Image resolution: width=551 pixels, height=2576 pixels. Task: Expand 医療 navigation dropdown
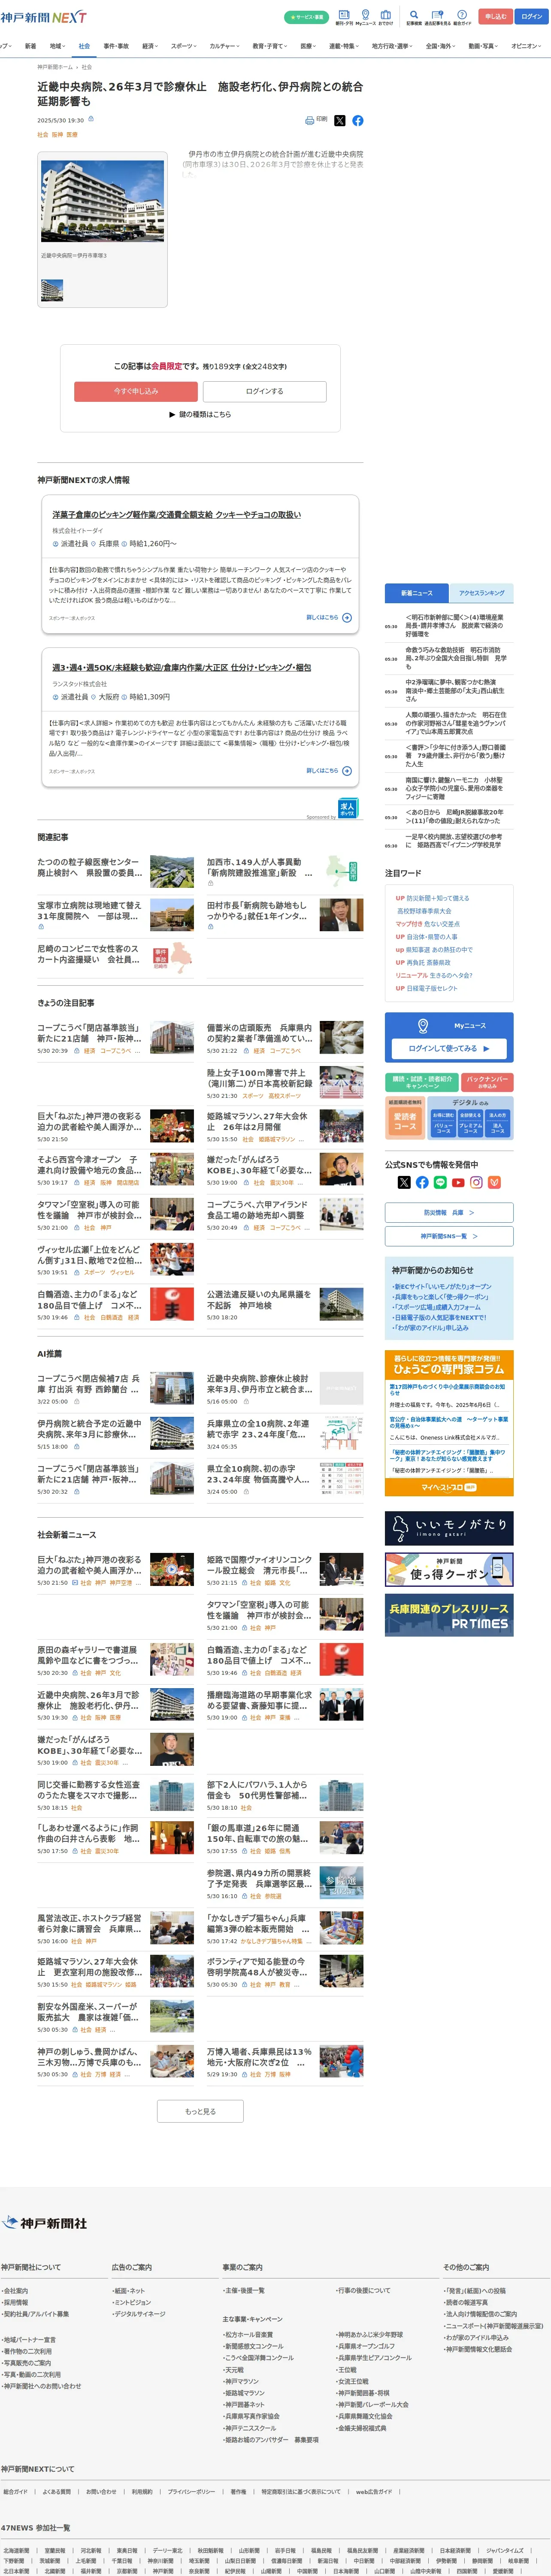tap(309, 46)
